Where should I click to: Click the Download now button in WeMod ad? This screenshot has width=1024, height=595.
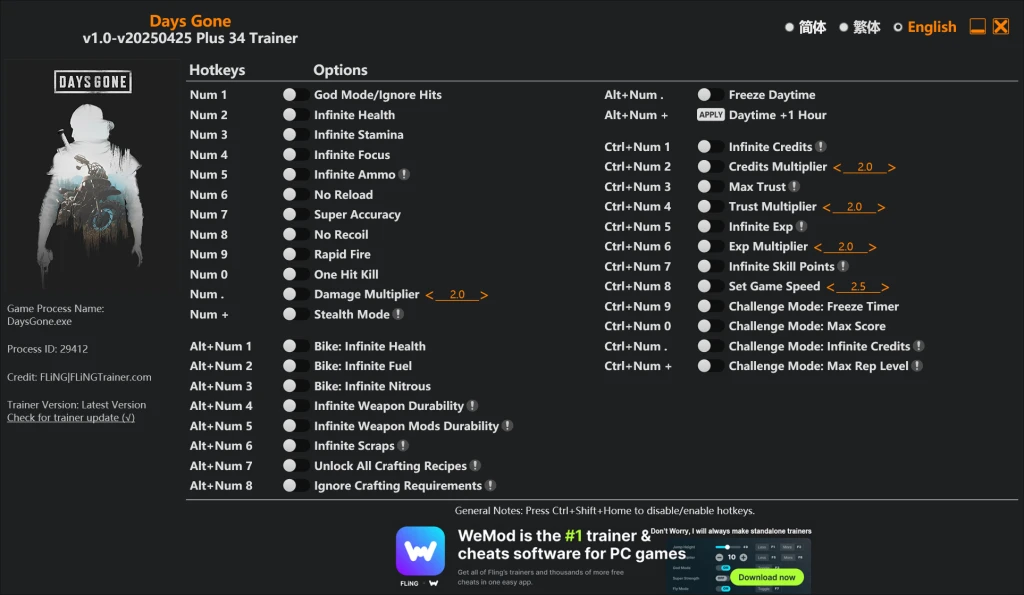(767, 577)
